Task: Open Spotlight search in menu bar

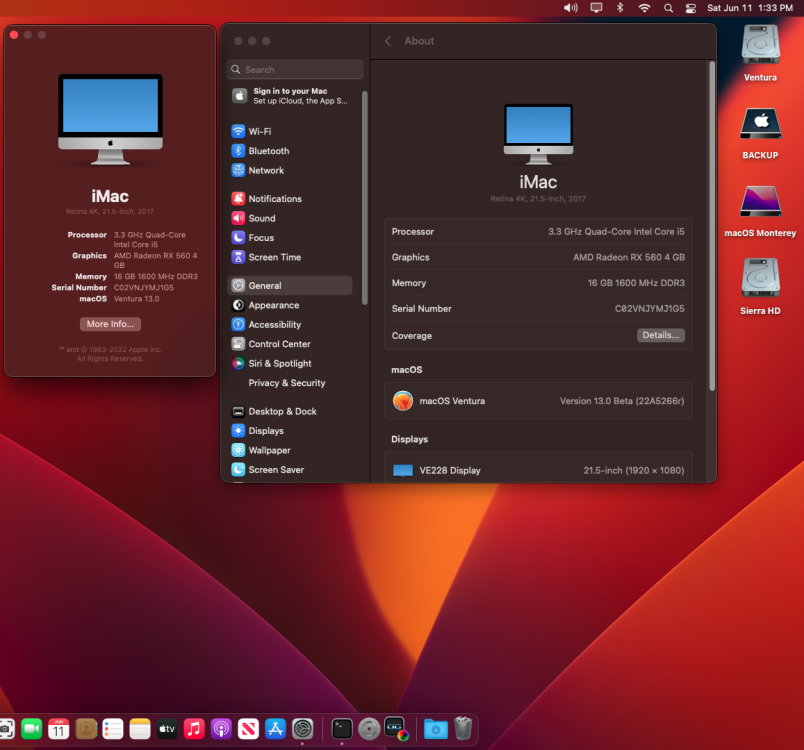Action: coord(668,8)
